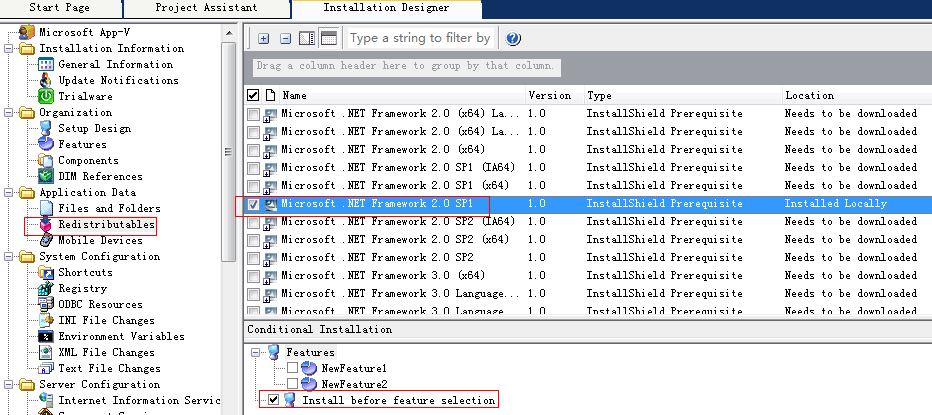Select the Shortcuts view icon

click(46, 272)
